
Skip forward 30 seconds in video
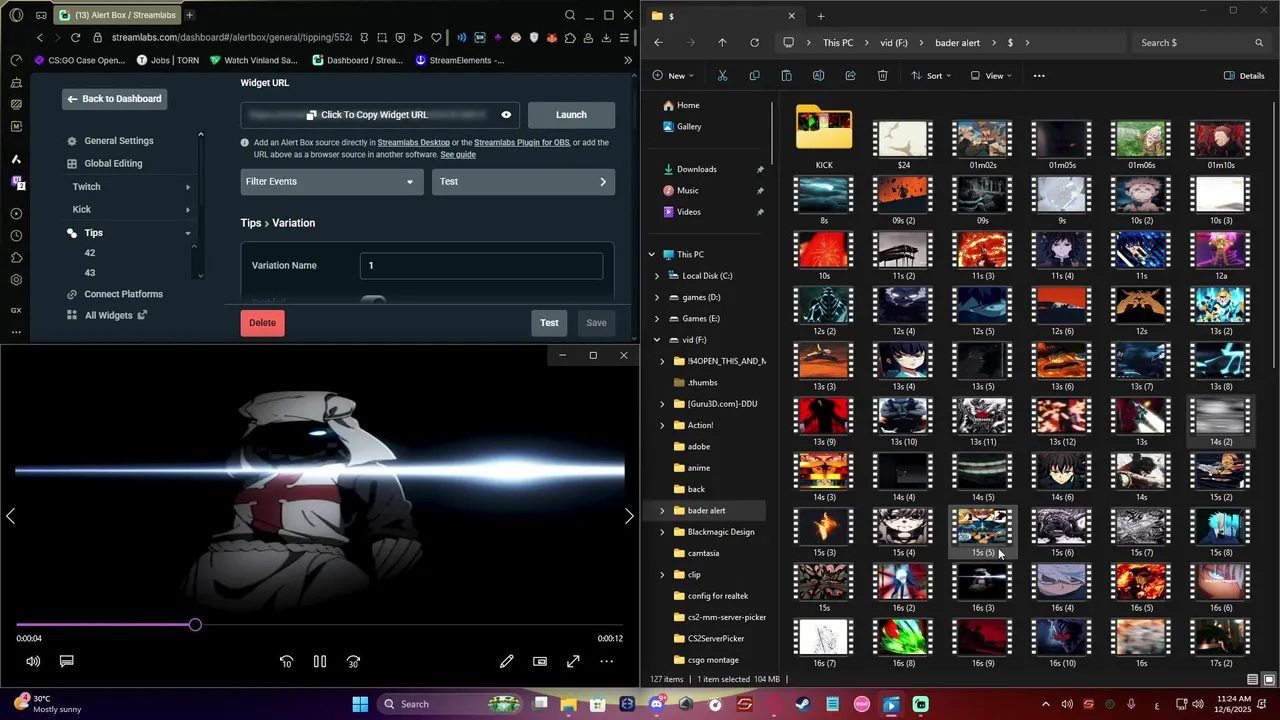tap(353, 661)
